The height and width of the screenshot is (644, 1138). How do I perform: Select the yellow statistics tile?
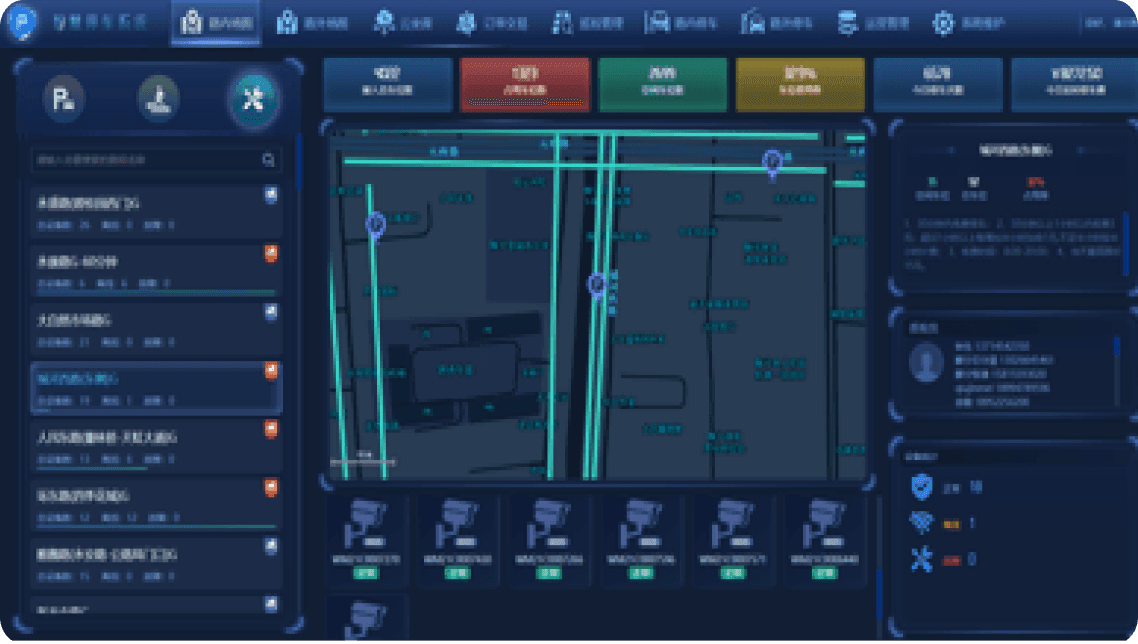point(801,84)
